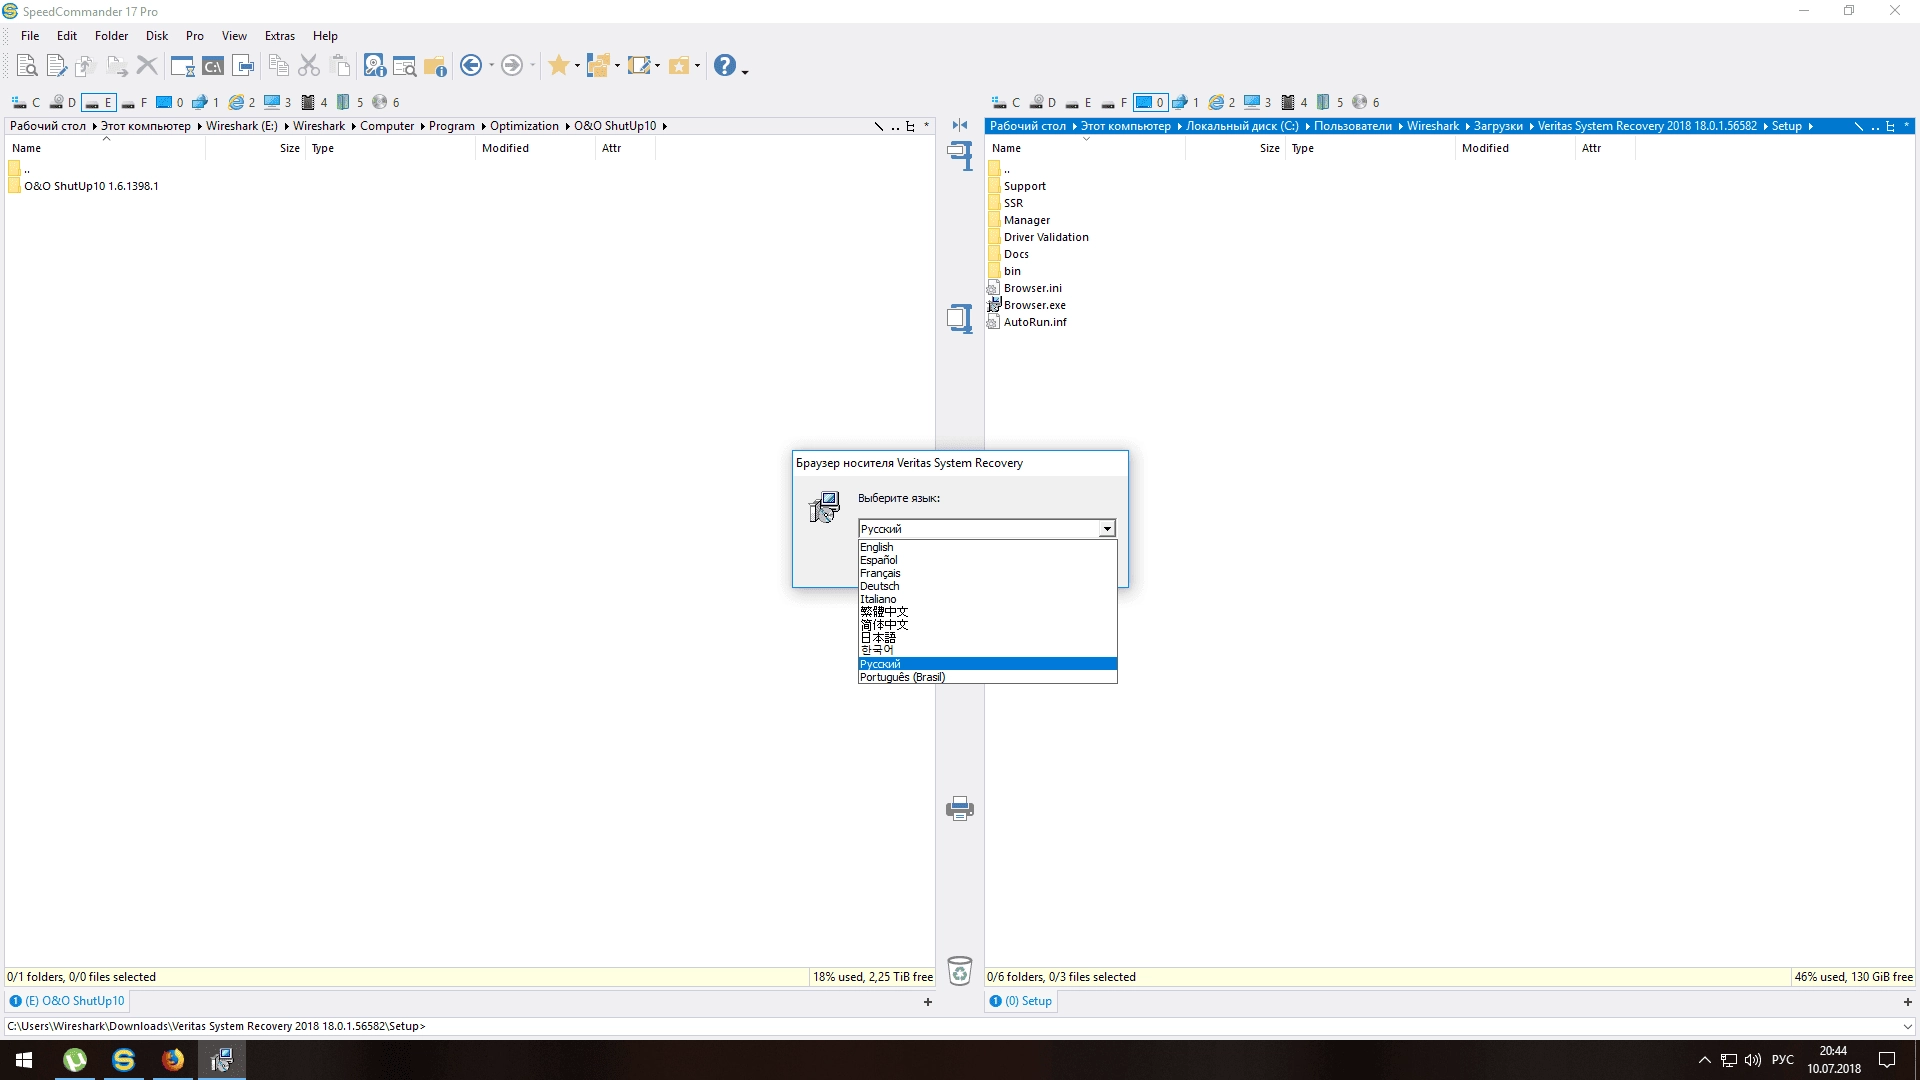Open the Windows Start button
This screenshot has width=1920, height=1080.
click(x=24, y=1060)
